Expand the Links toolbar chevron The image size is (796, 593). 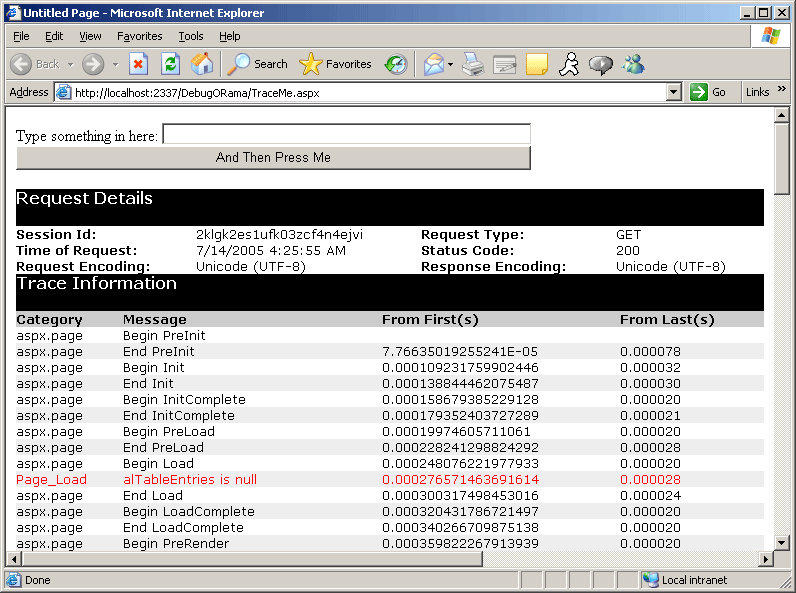781,91
